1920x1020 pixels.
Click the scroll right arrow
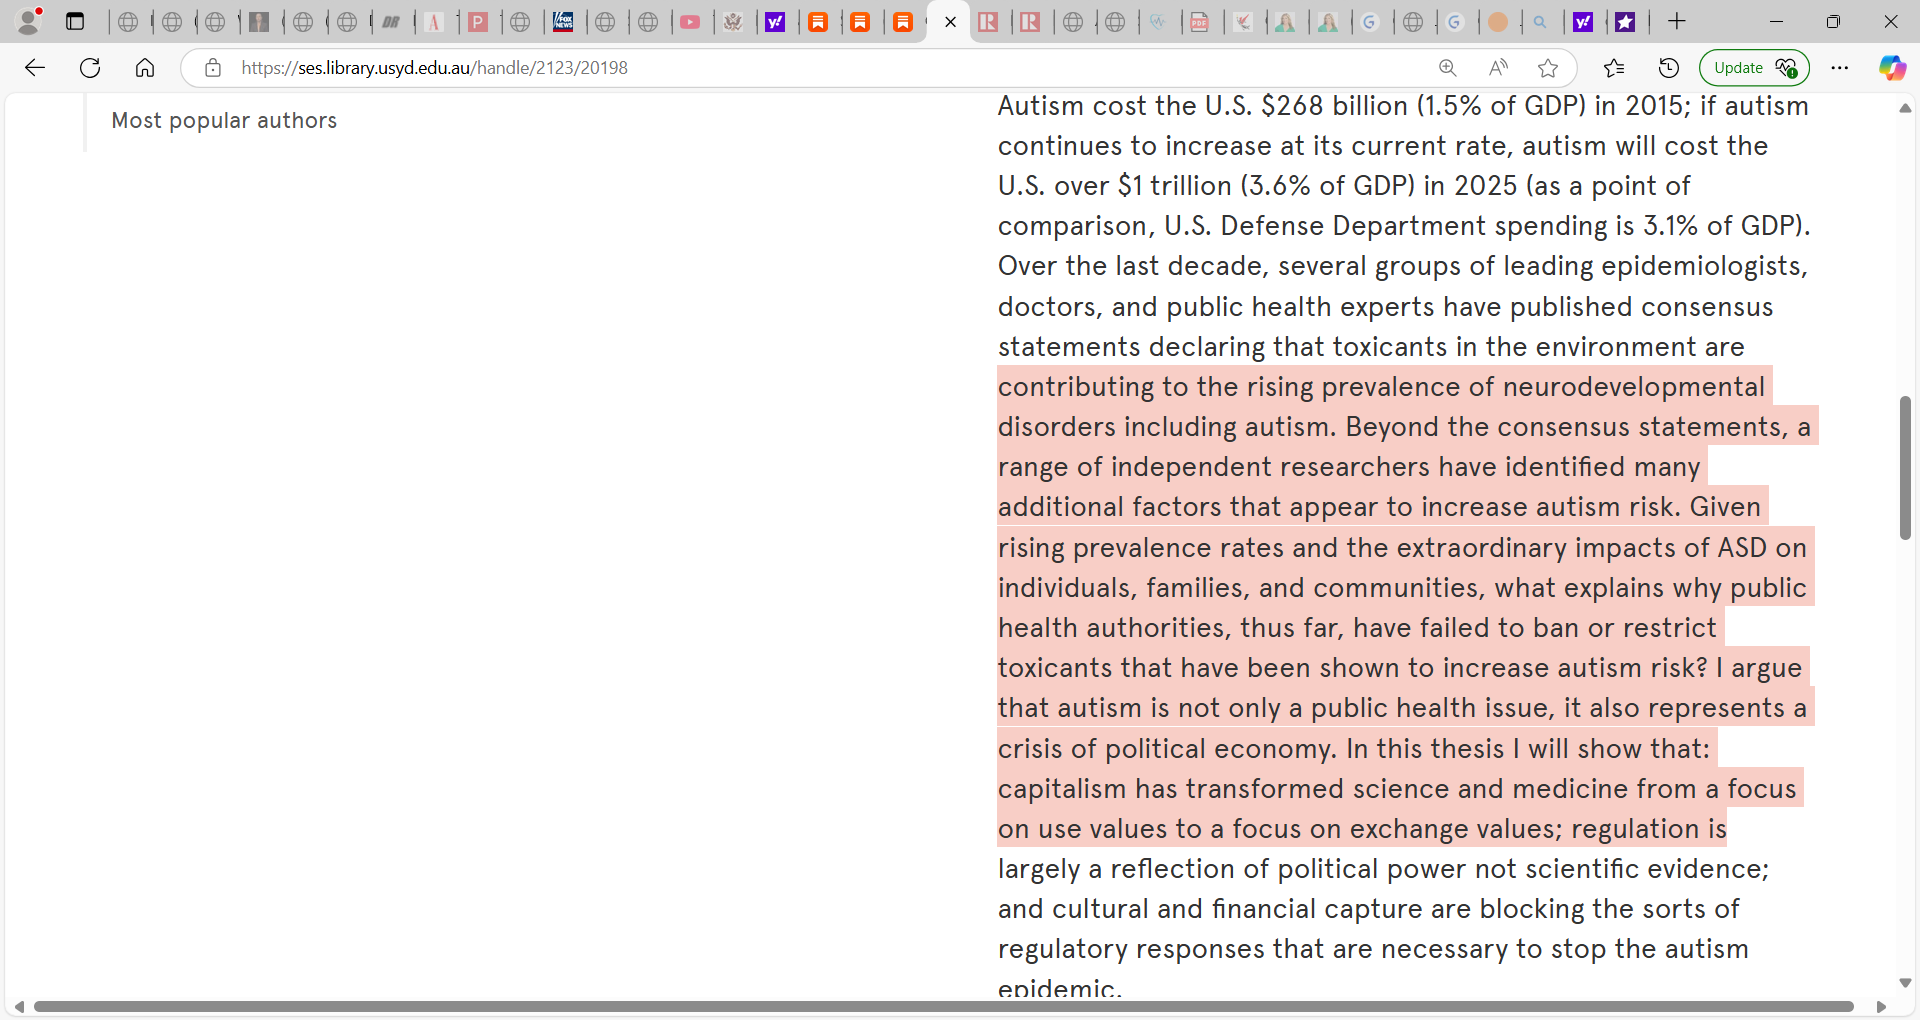click(1881, 1006)
